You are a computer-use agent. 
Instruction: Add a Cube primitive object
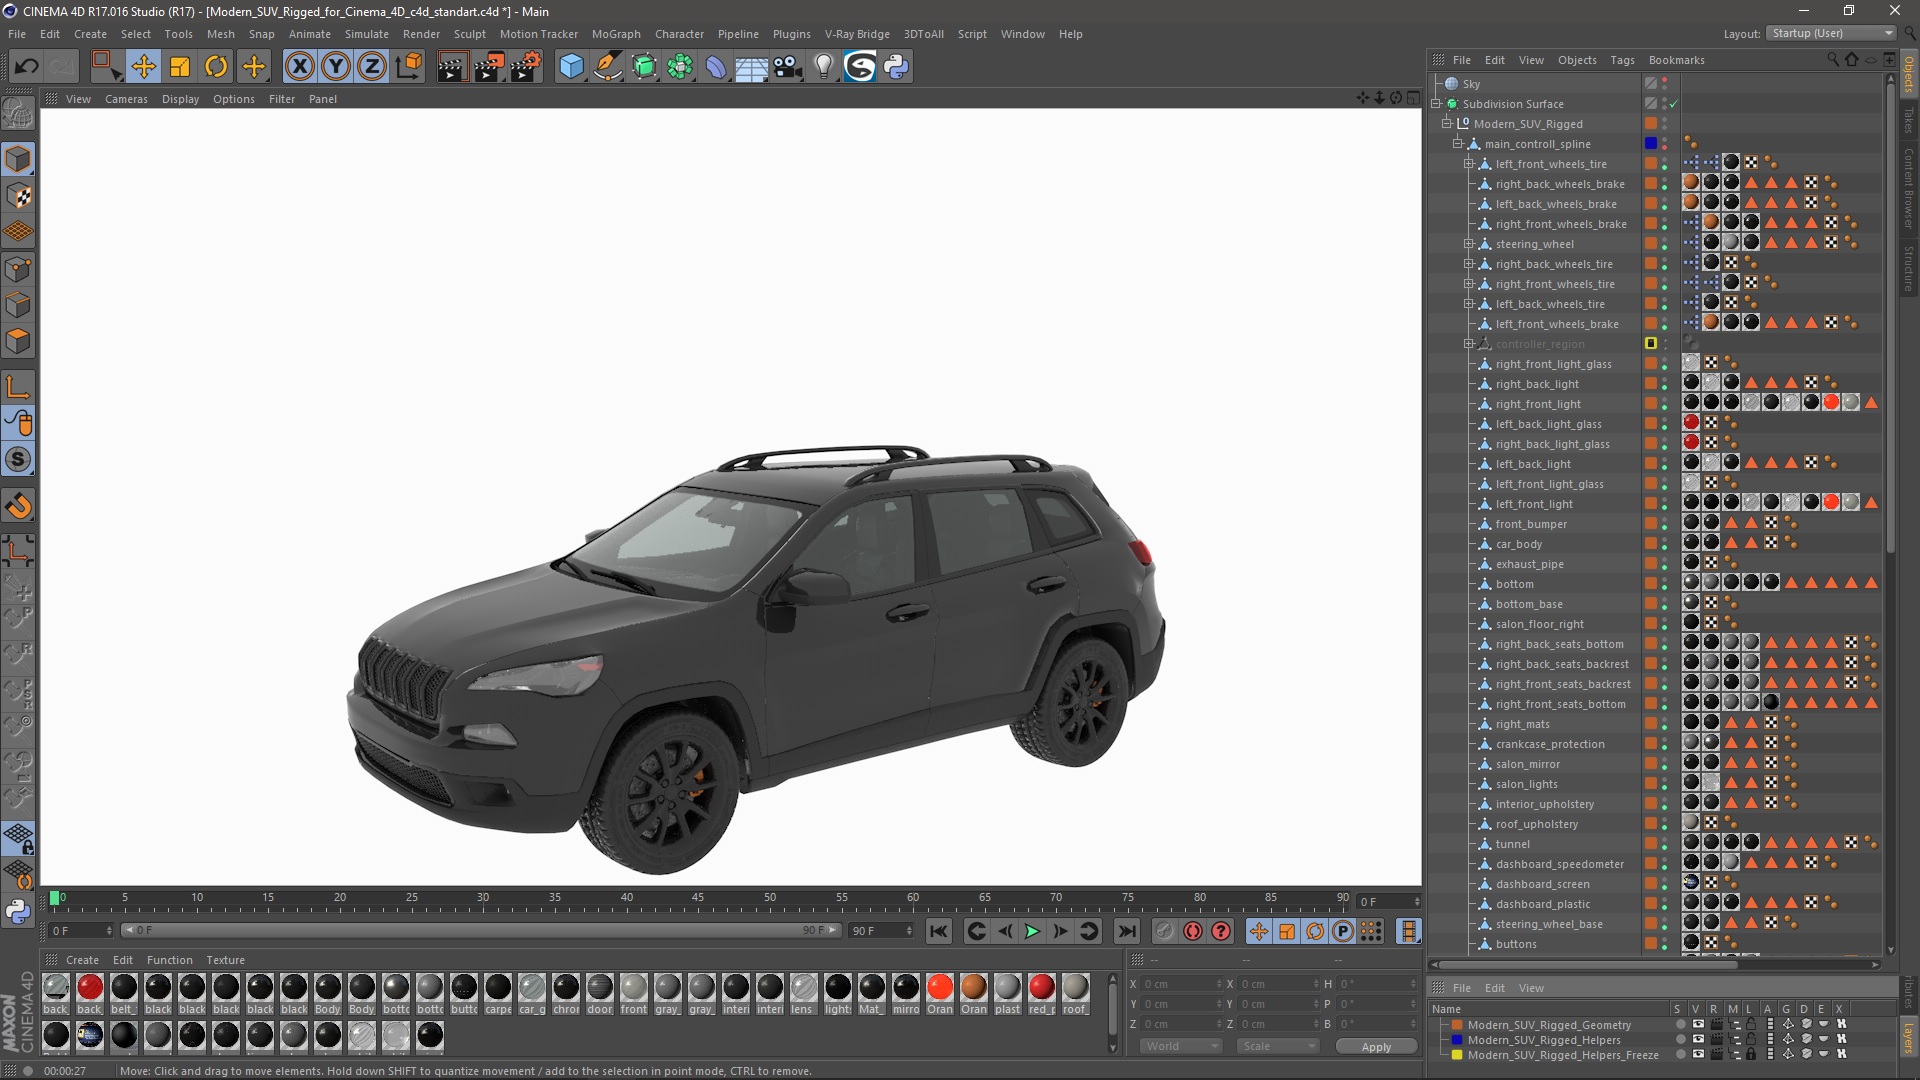click(571, 67)
